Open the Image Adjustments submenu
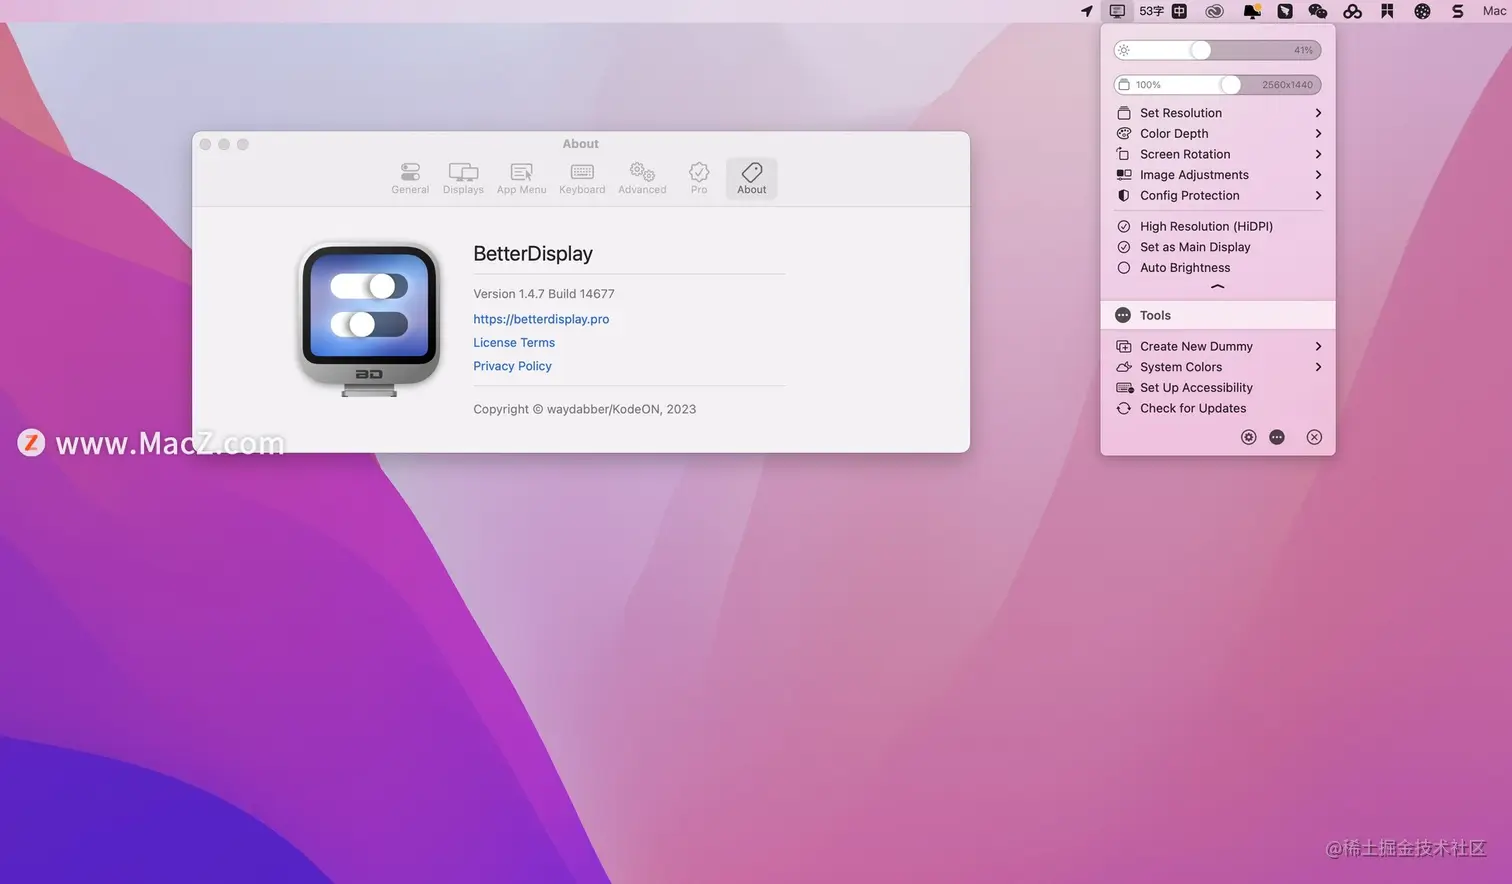Image resolution: width=1512 pixels, height=884 pixels. (1218, 175)
